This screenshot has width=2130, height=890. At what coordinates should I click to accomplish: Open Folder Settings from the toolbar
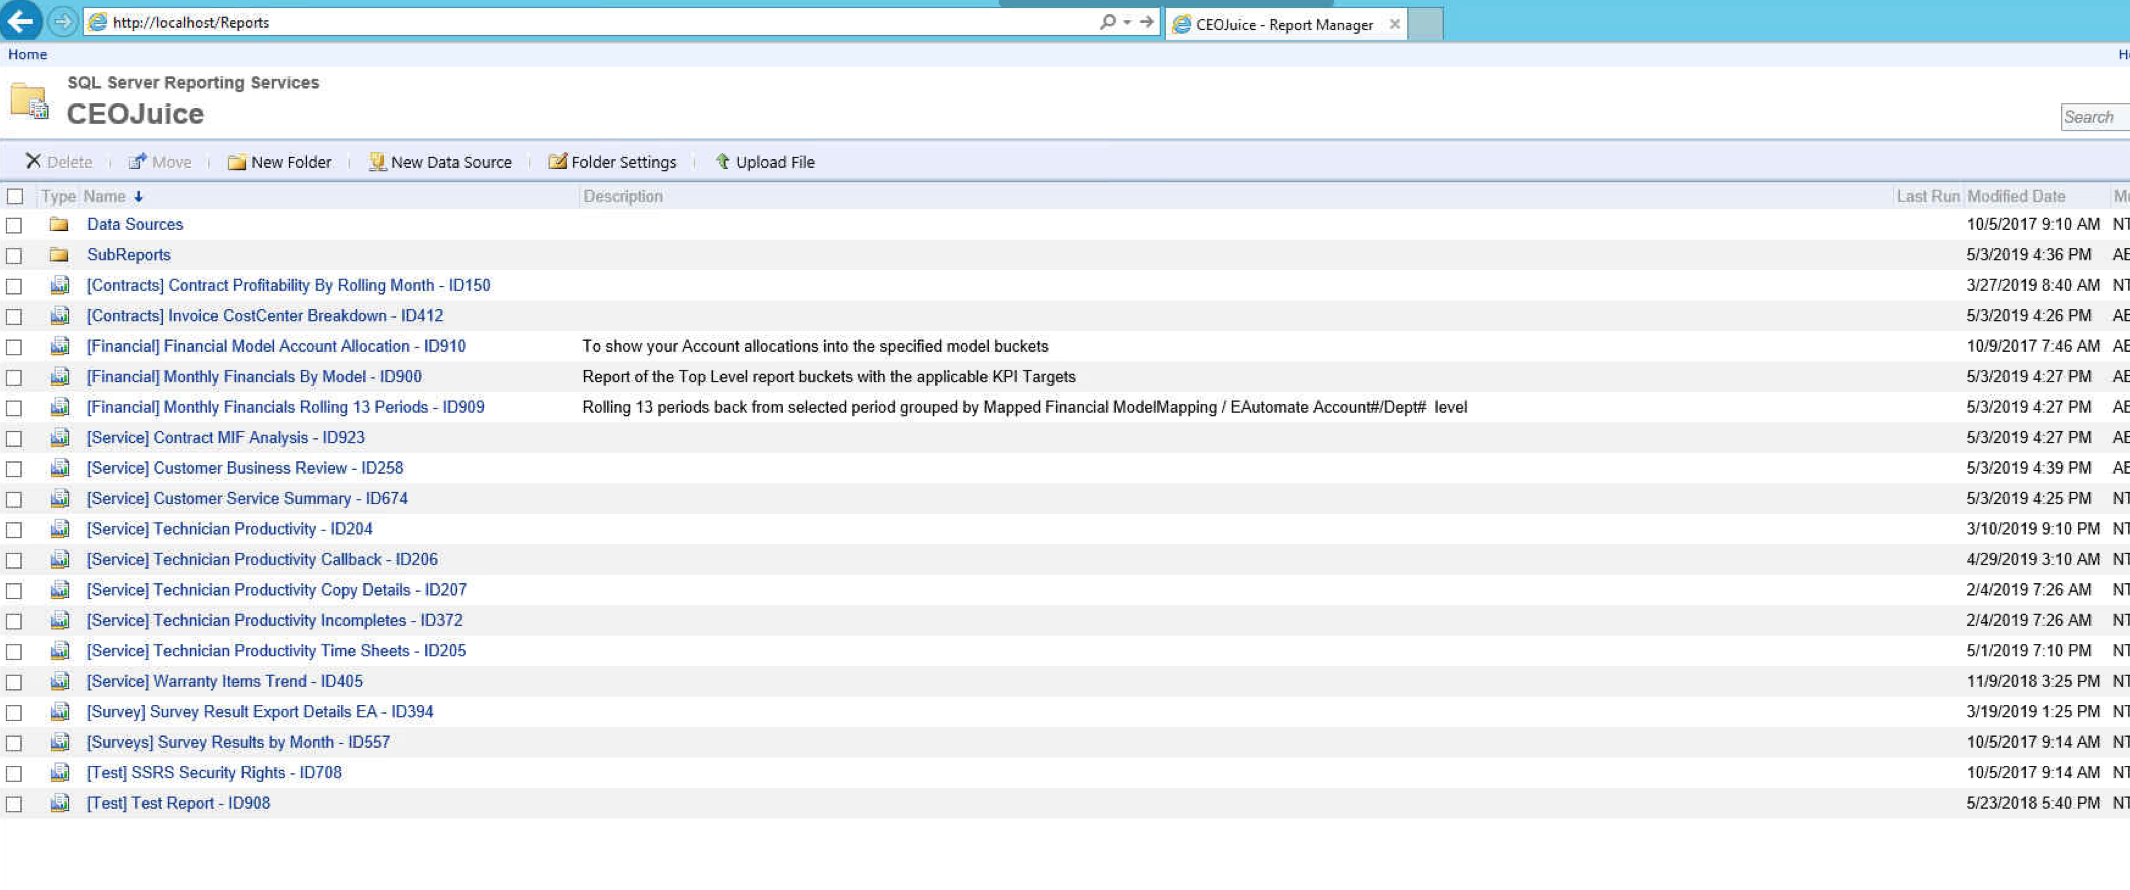[612, 162]
